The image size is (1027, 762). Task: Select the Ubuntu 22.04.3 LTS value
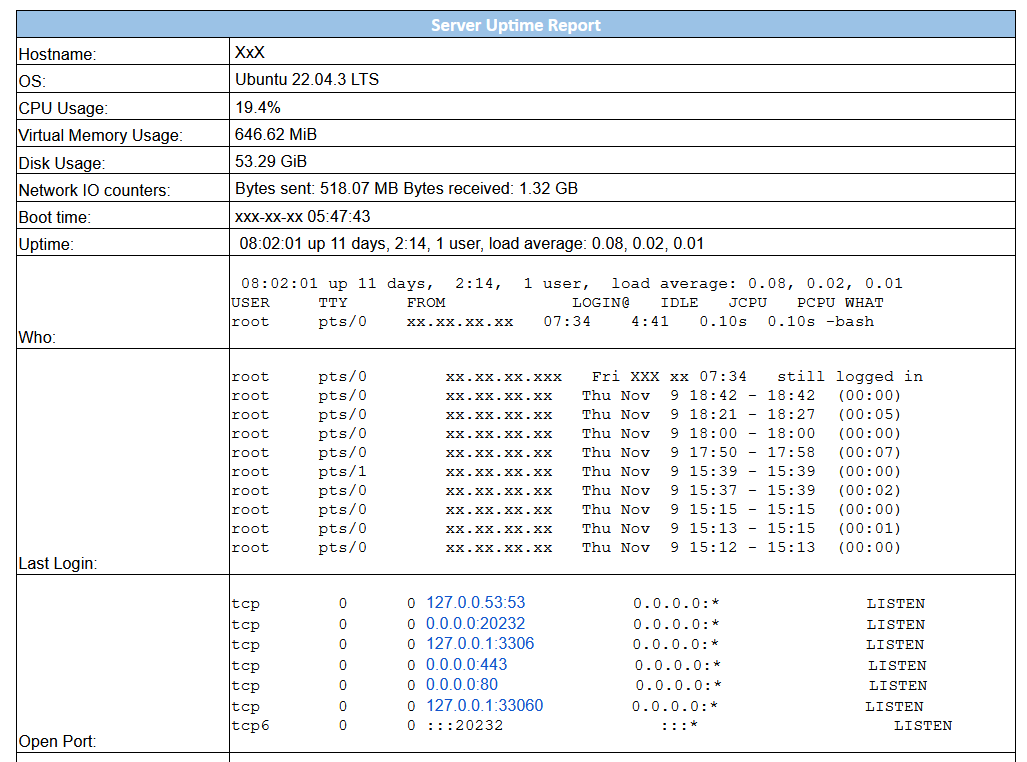tap(307, 80)
